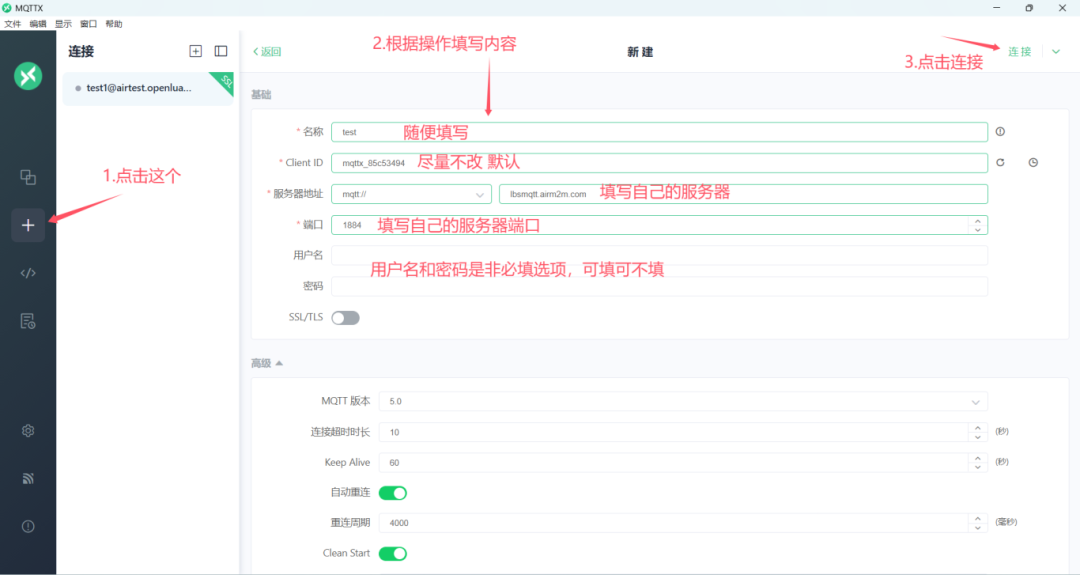The image size is (1080, 575).
Task: Decrease Keep Alive with down arrow
Action: (977, 467)
